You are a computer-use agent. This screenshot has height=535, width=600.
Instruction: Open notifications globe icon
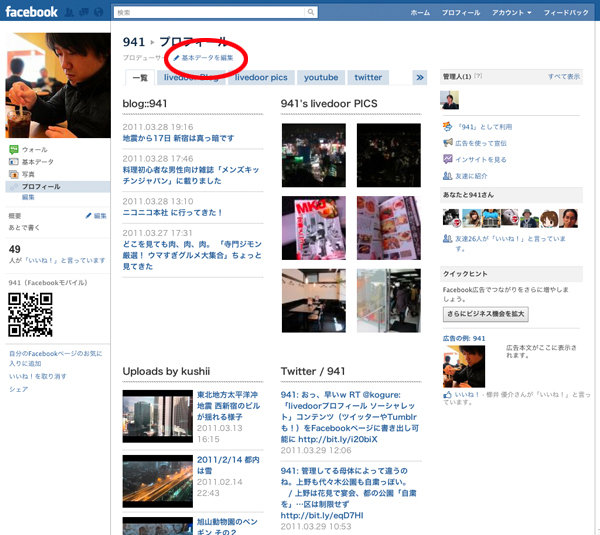[98, 12]
